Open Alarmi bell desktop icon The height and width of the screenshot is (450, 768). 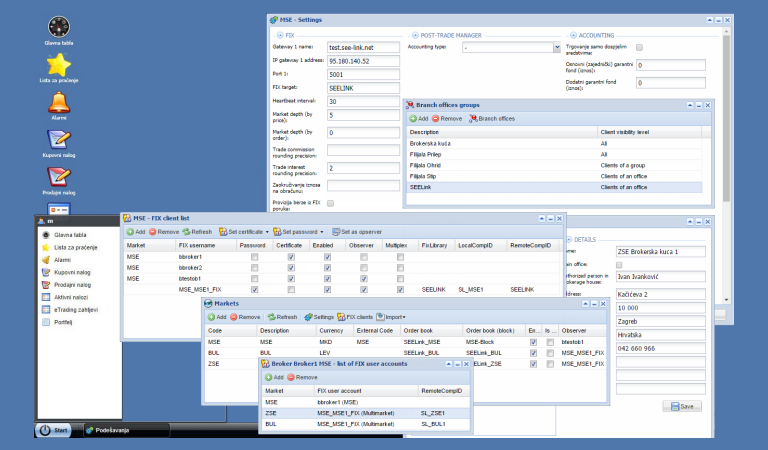point(58,103)
